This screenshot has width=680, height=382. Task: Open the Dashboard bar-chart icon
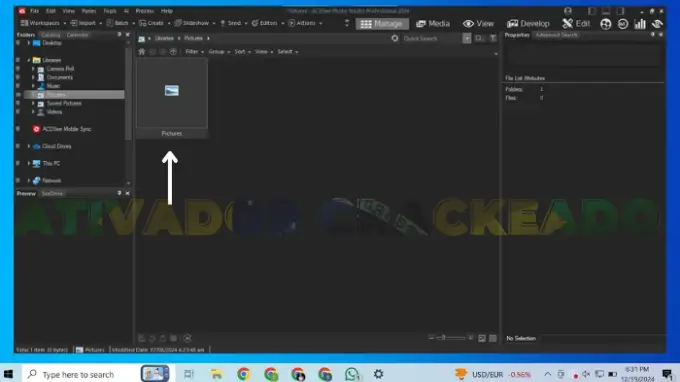pyautogui.click(x=640, y=24)
